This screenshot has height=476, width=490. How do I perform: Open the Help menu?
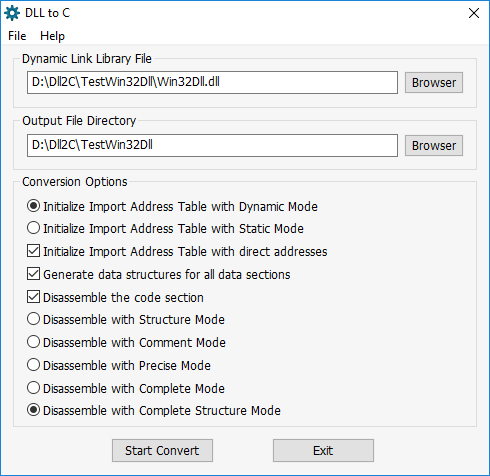[52, 36]
